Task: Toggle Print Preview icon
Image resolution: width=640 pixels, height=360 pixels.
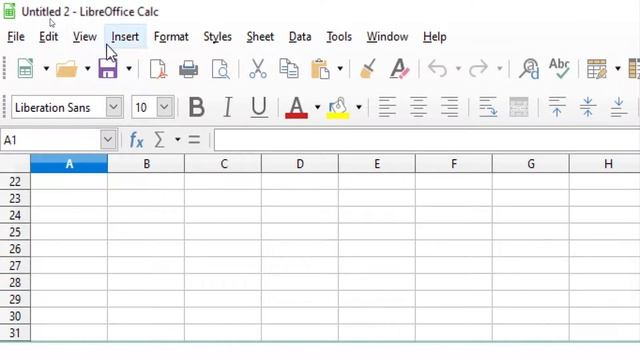Action: pos(220,69)
